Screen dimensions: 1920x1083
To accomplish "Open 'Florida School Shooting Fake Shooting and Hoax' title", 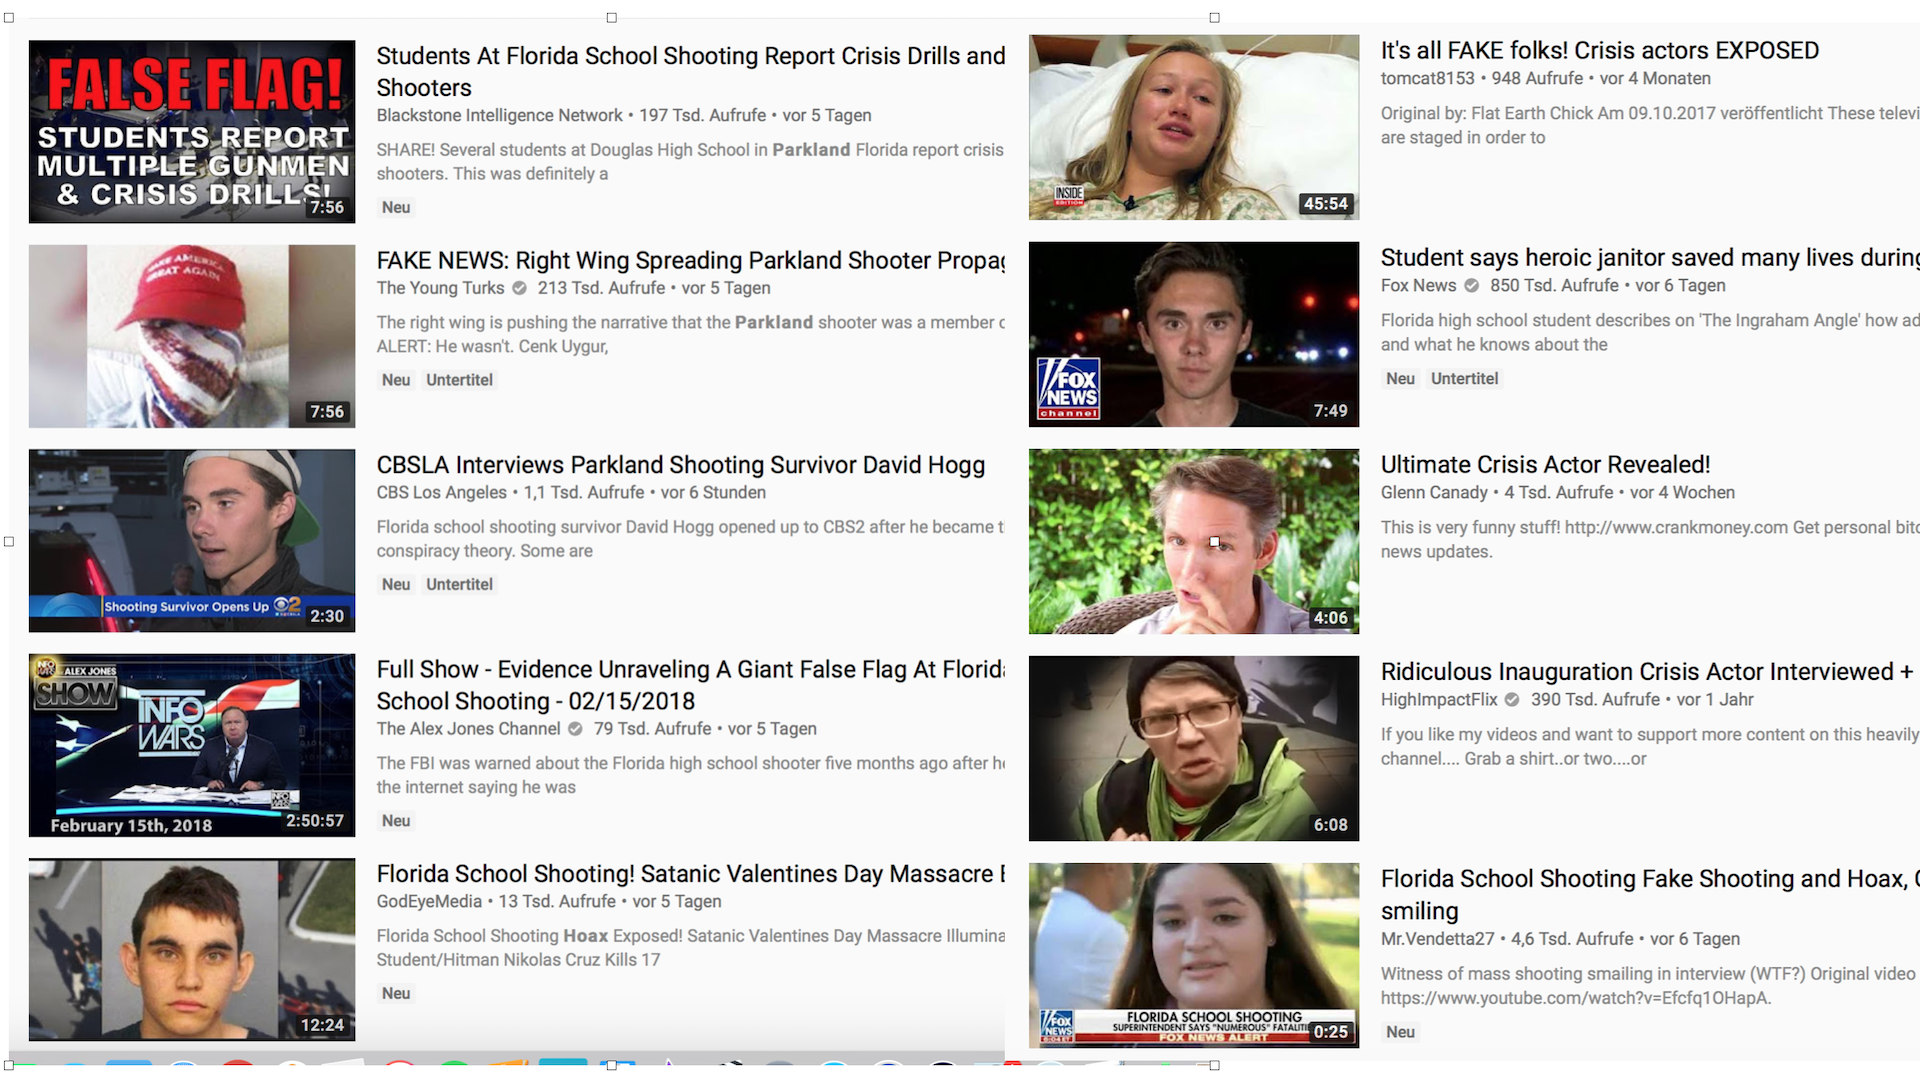I will point(1650,895).
